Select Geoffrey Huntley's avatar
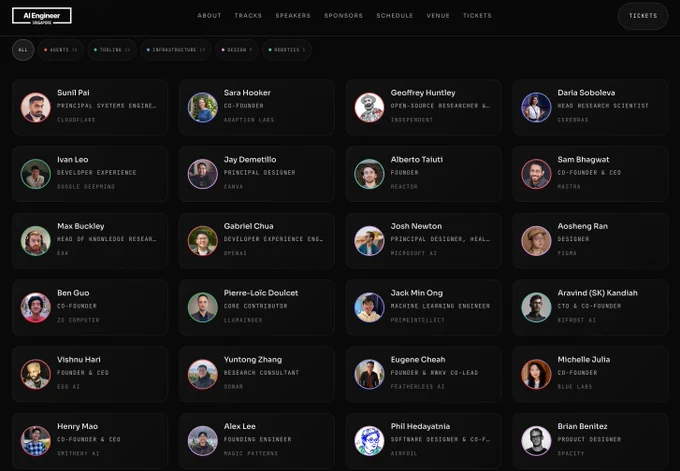Image resolution: width=680 pixels, height=471 pixels. pyautogui.click(x=369, y=107)
